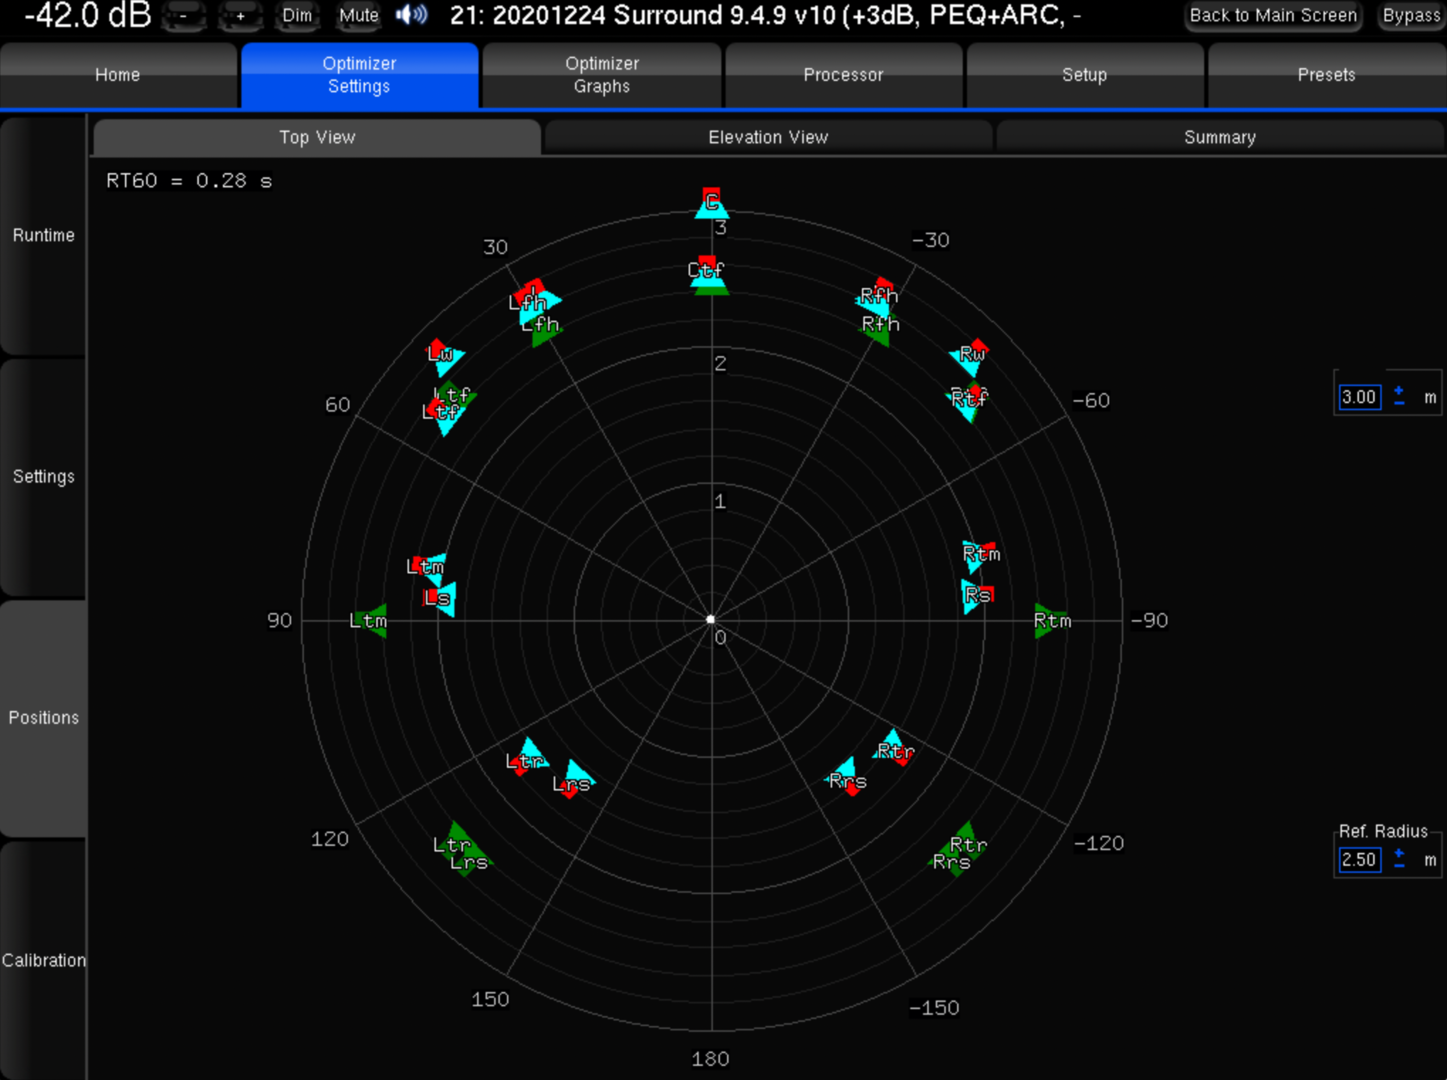This screenshot has width=1447, height=1080.
Task: Open the Summary sub-tab
Action: (1220, 137)
